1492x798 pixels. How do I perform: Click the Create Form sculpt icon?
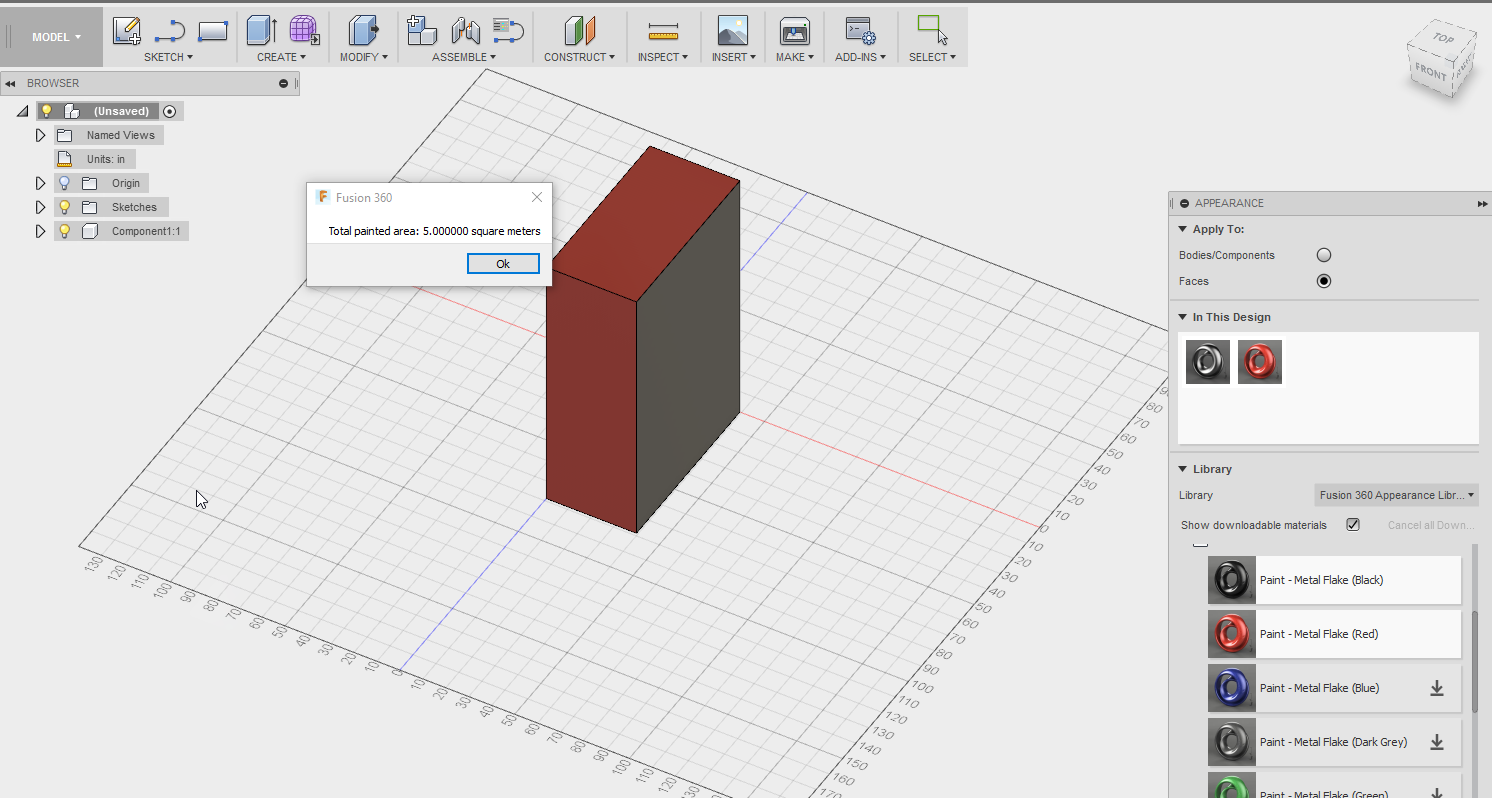(x=304, y=31)
